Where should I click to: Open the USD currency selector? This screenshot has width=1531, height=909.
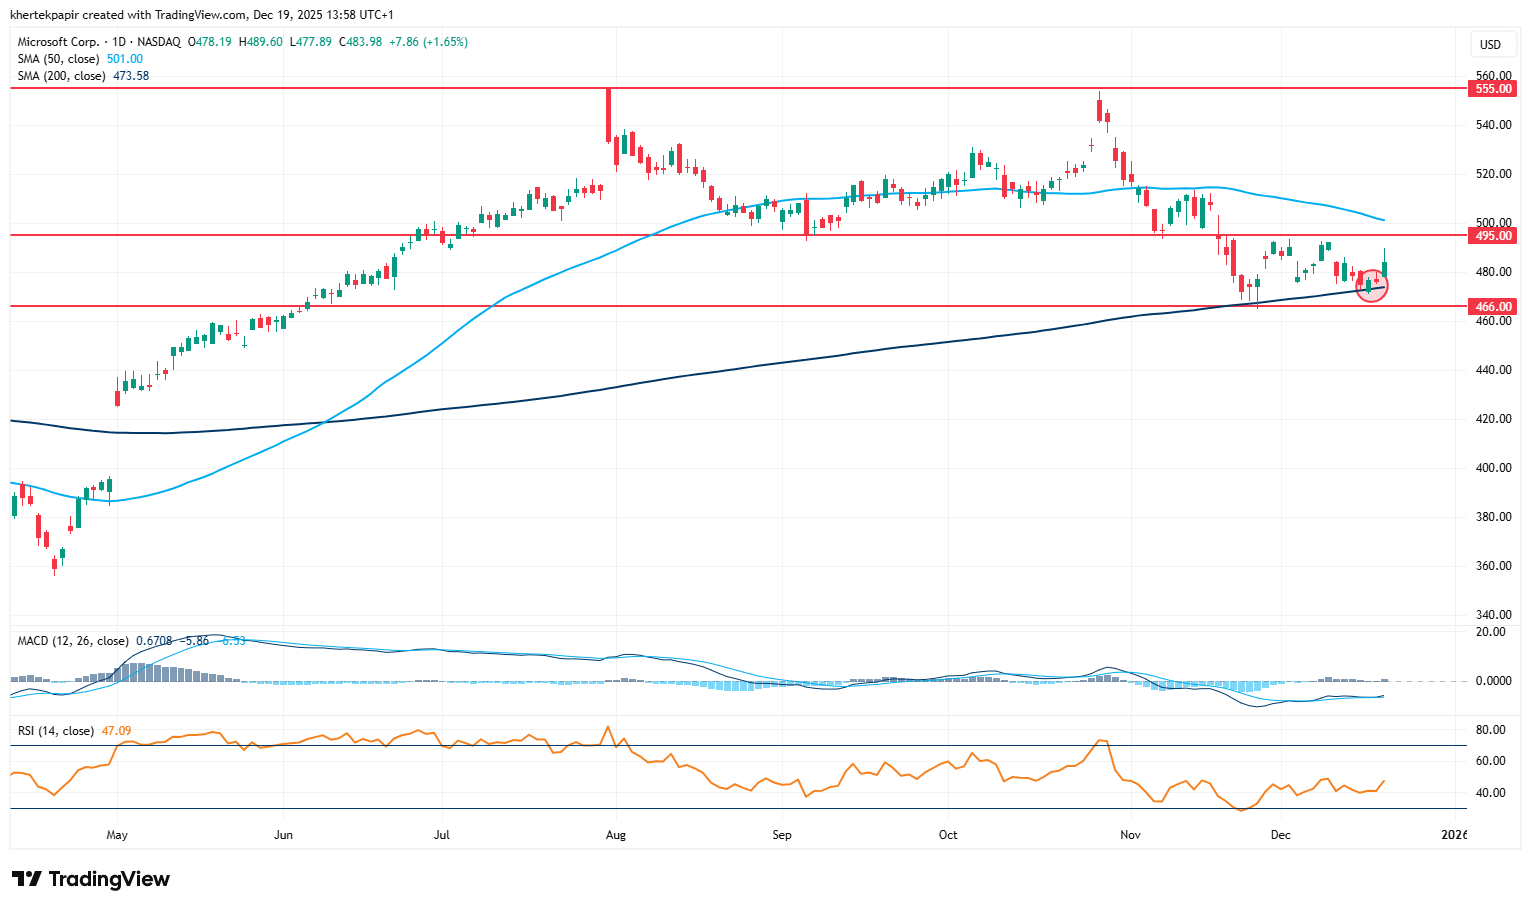tap(1490, 44)
